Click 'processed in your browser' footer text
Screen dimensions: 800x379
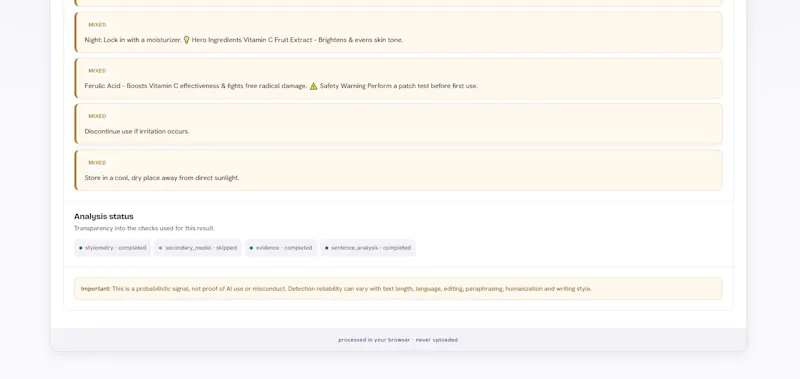tap(398, 340)
